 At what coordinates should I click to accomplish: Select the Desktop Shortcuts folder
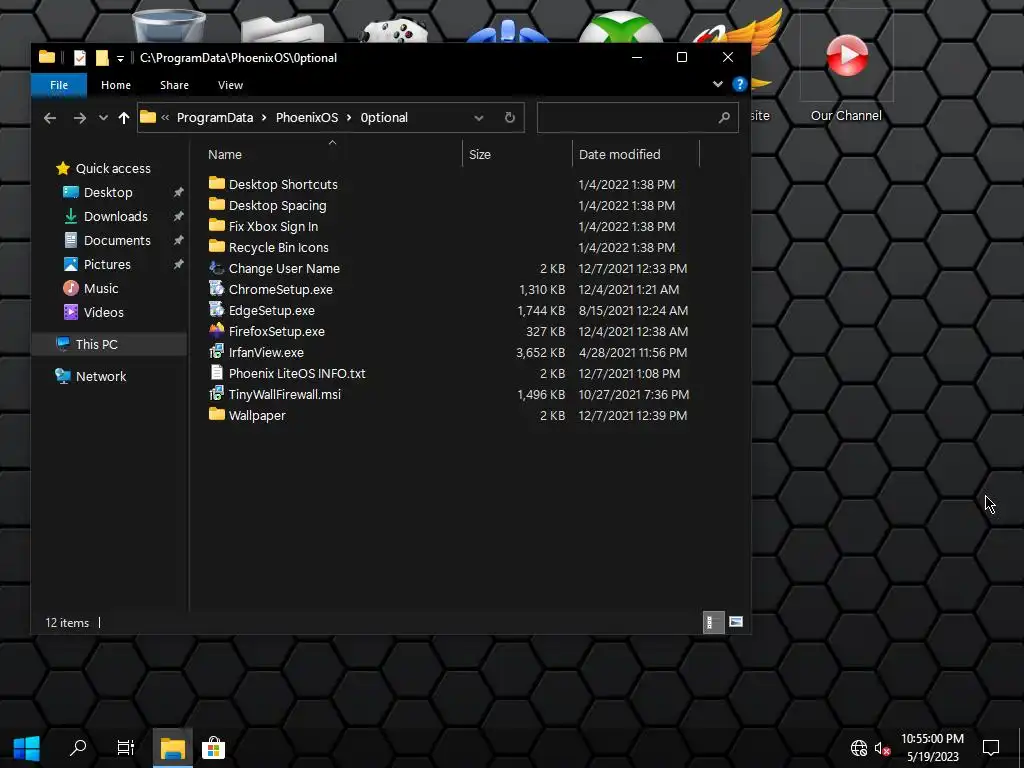[x=283, y=184]
